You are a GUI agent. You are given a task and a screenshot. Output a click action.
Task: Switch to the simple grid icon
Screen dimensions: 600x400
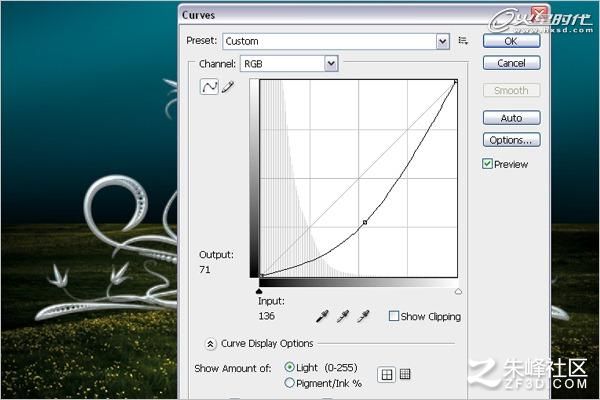pyautogui.click(x=386, y=374)
